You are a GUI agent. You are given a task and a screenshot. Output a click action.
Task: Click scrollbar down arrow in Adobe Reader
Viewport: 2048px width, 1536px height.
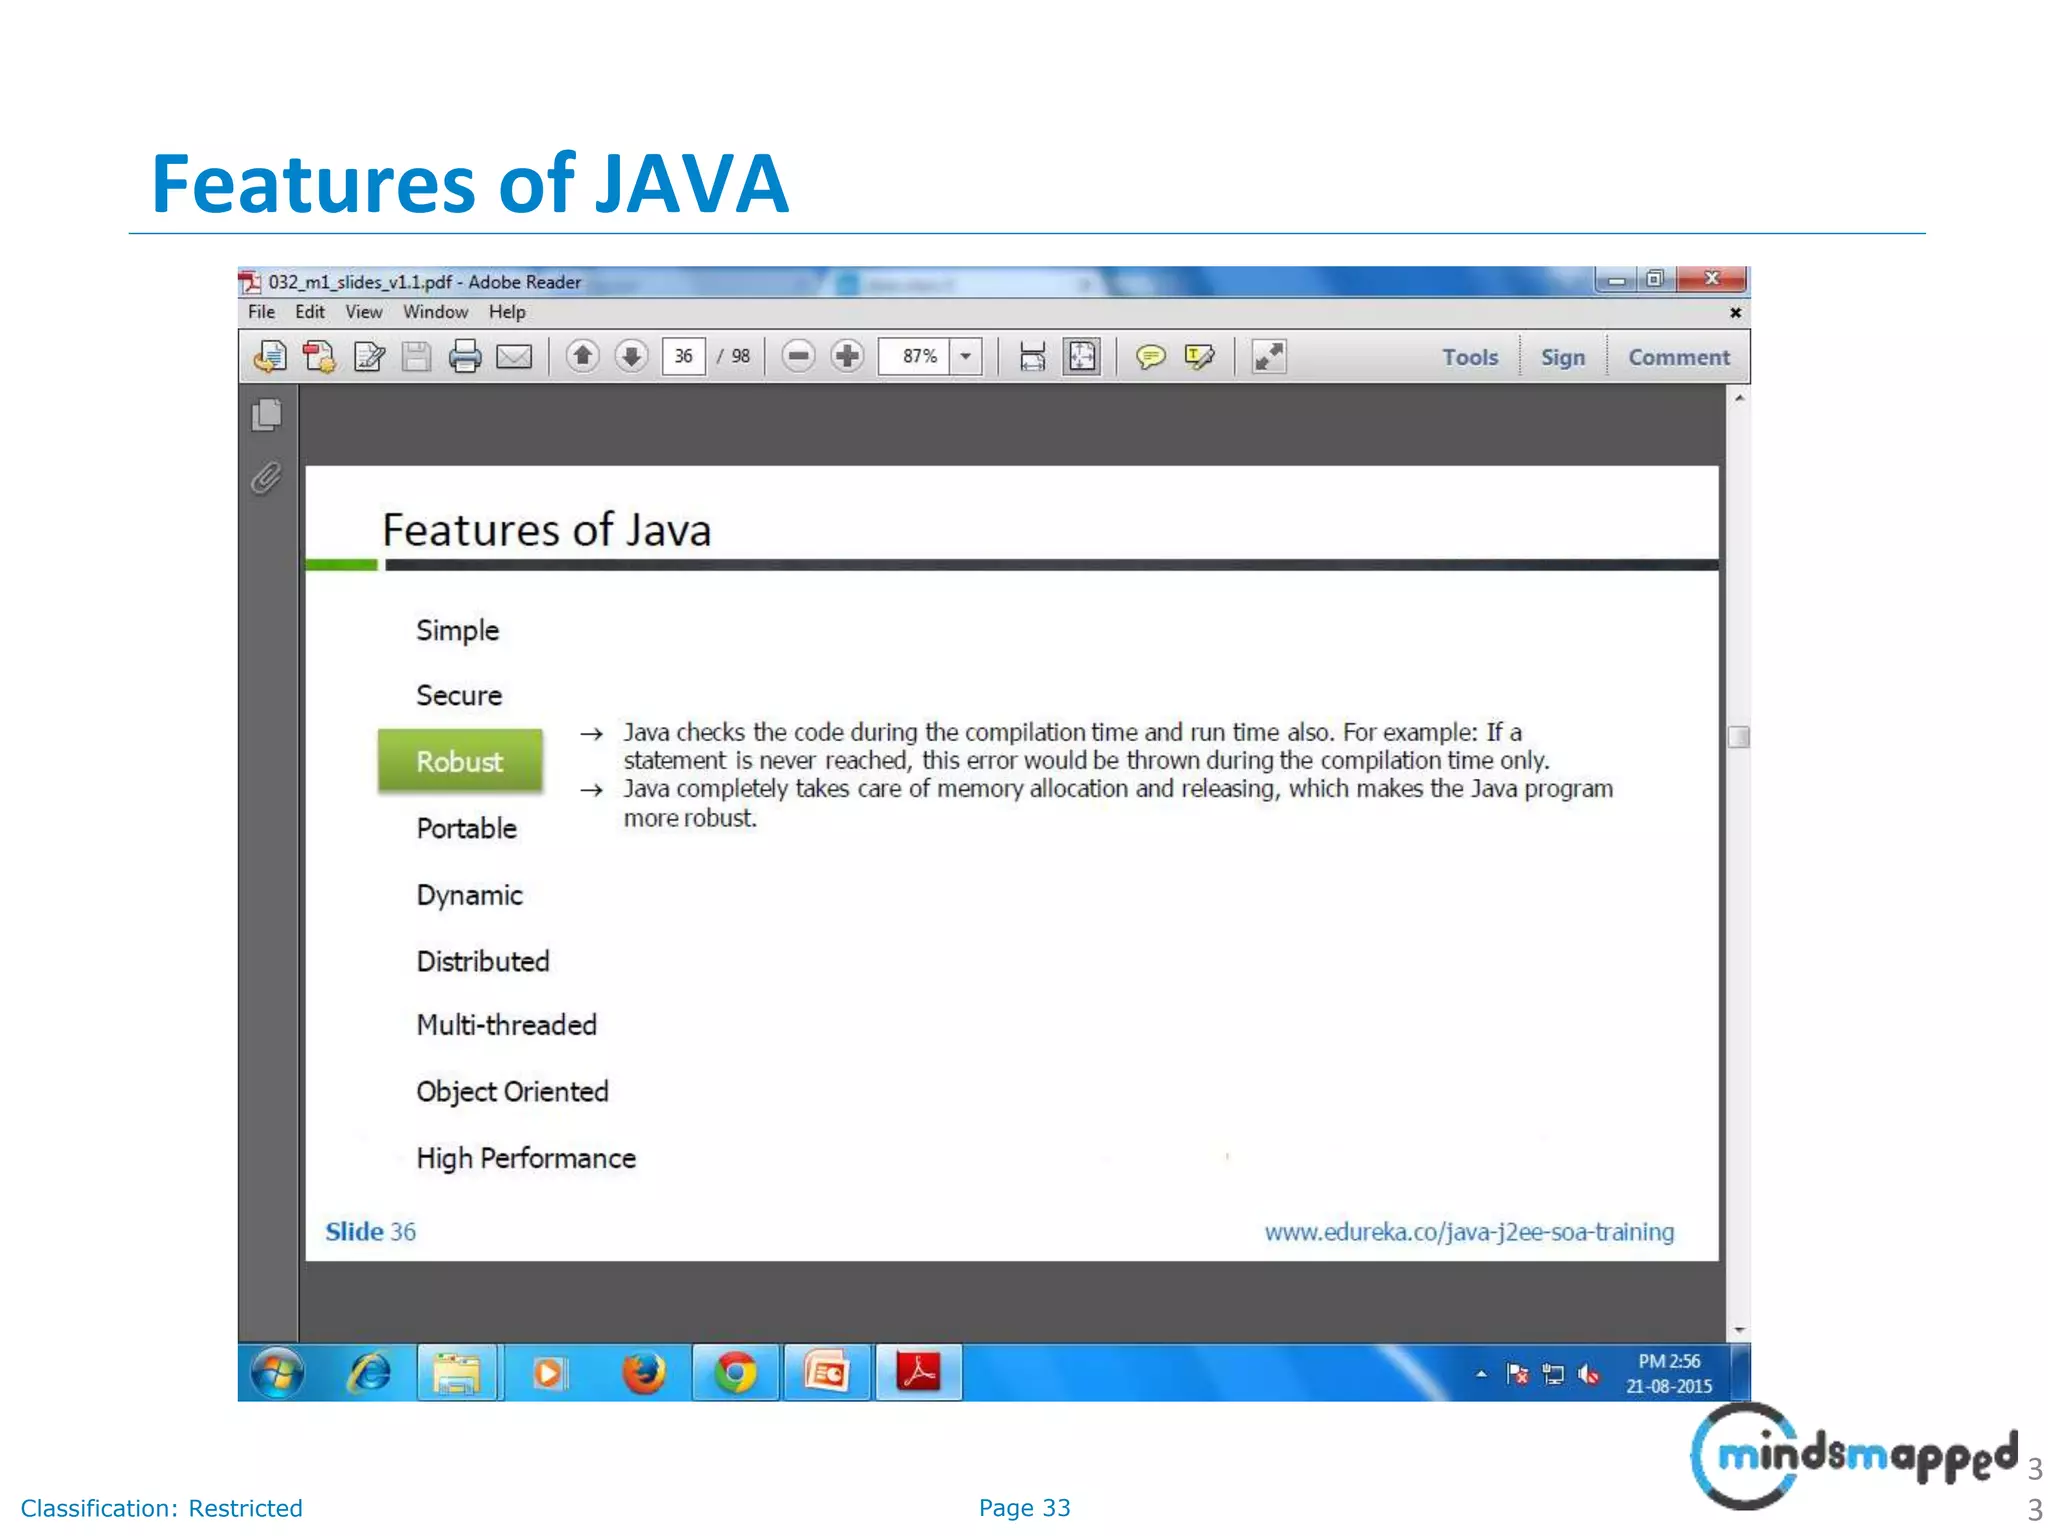pos(1740,1330)
